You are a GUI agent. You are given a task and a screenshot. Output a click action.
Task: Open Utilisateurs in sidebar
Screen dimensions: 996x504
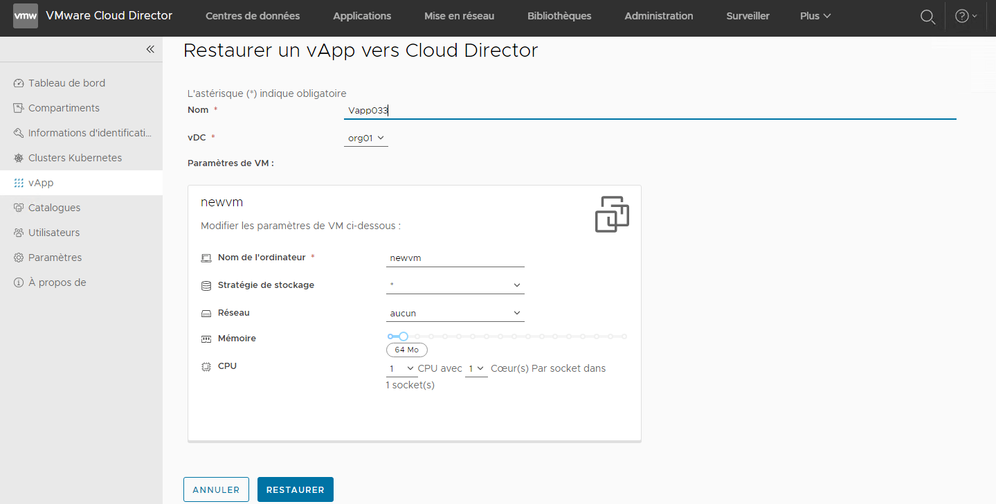(81, 233)
